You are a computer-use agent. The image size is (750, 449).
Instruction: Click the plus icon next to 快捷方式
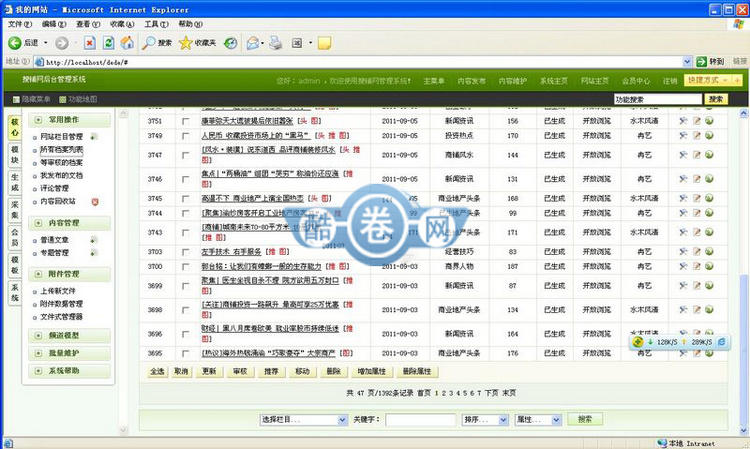click(x=737, y=80)
